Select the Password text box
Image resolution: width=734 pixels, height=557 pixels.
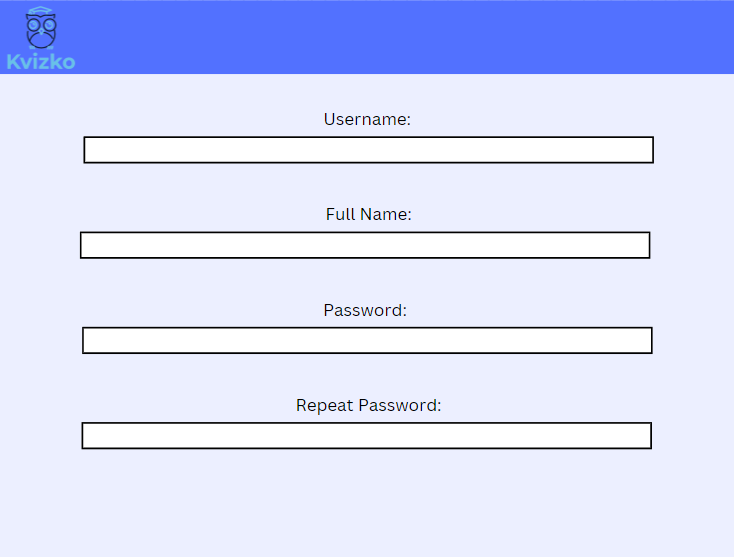(367, 340)
